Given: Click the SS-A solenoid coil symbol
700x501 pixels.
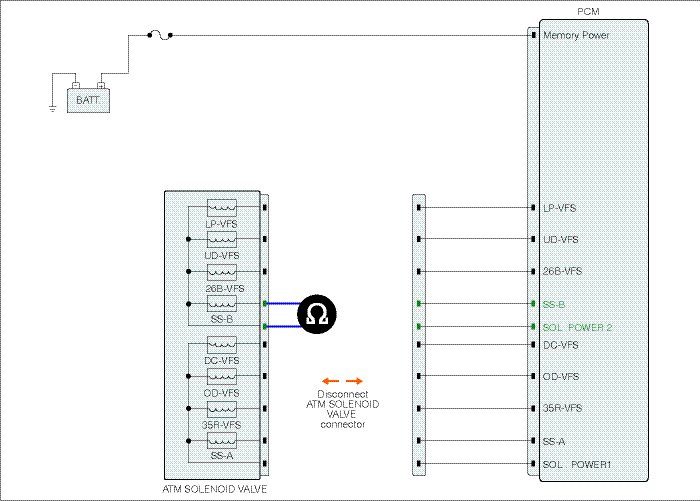Looking at the screenshot, I should coord(222,441).
